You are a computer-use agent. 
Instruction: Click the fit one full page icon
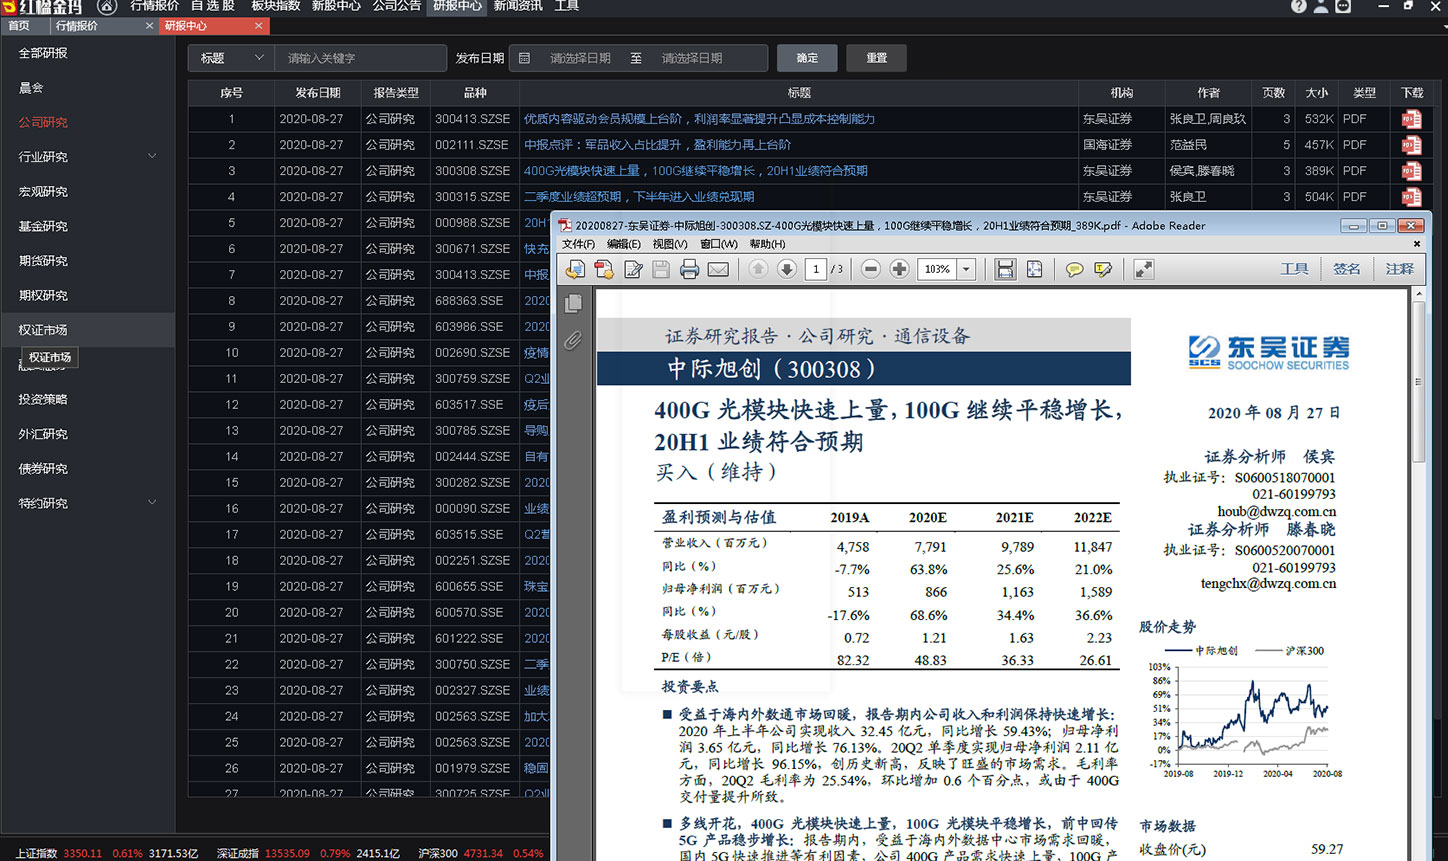[x=1034, y=269]
